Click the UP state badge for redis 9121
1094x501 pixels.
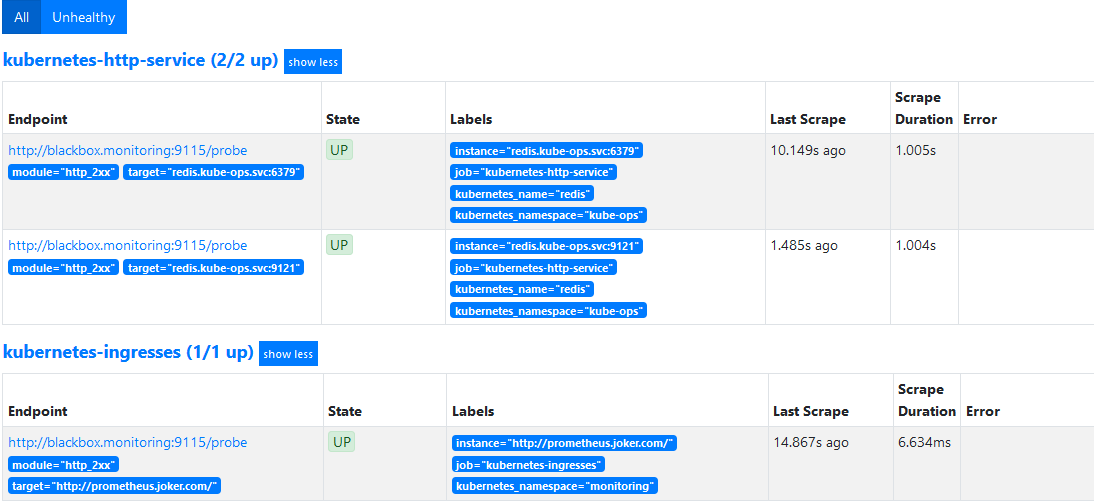(339, 245)
